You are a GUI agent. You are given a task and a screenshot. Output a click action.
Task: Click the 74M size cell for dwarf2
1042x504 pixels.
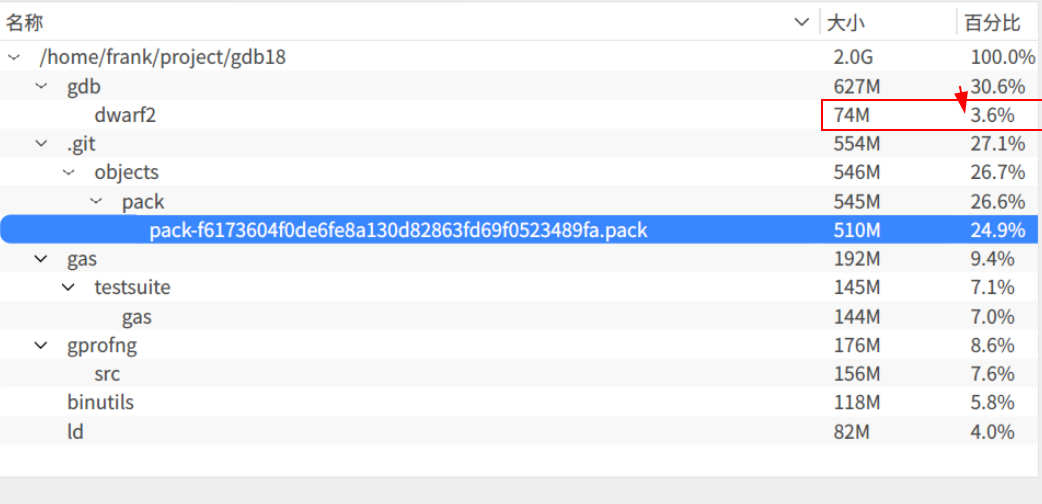tap(851, 116)
